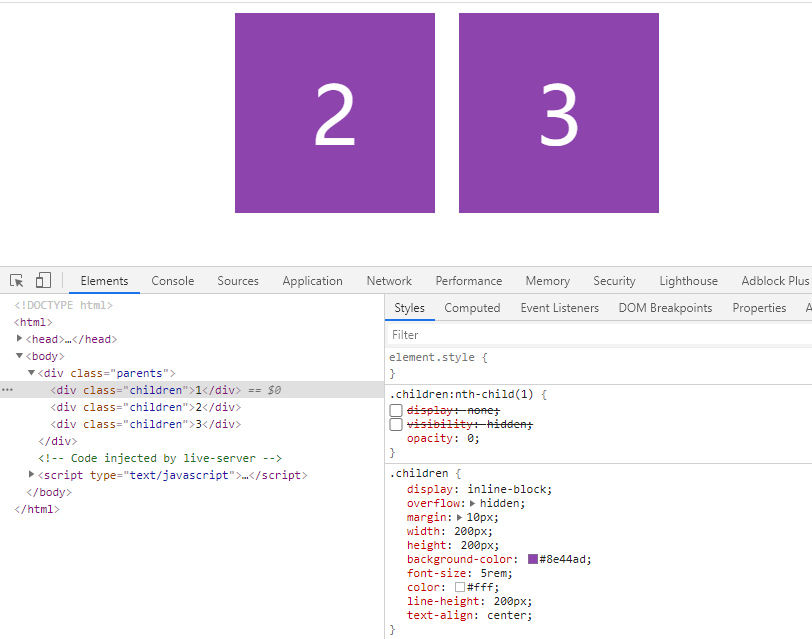The height and width of the screenshot is (639, 812).
Task: Open the Sources tab
Action: [238, 281]
